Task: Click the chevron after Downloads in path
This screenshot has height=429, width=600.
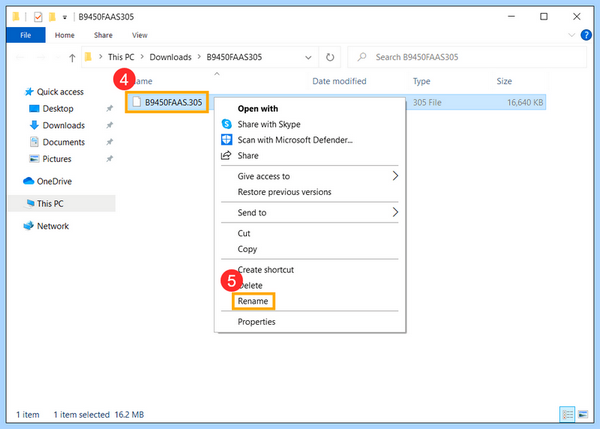Action: (199, 57)
